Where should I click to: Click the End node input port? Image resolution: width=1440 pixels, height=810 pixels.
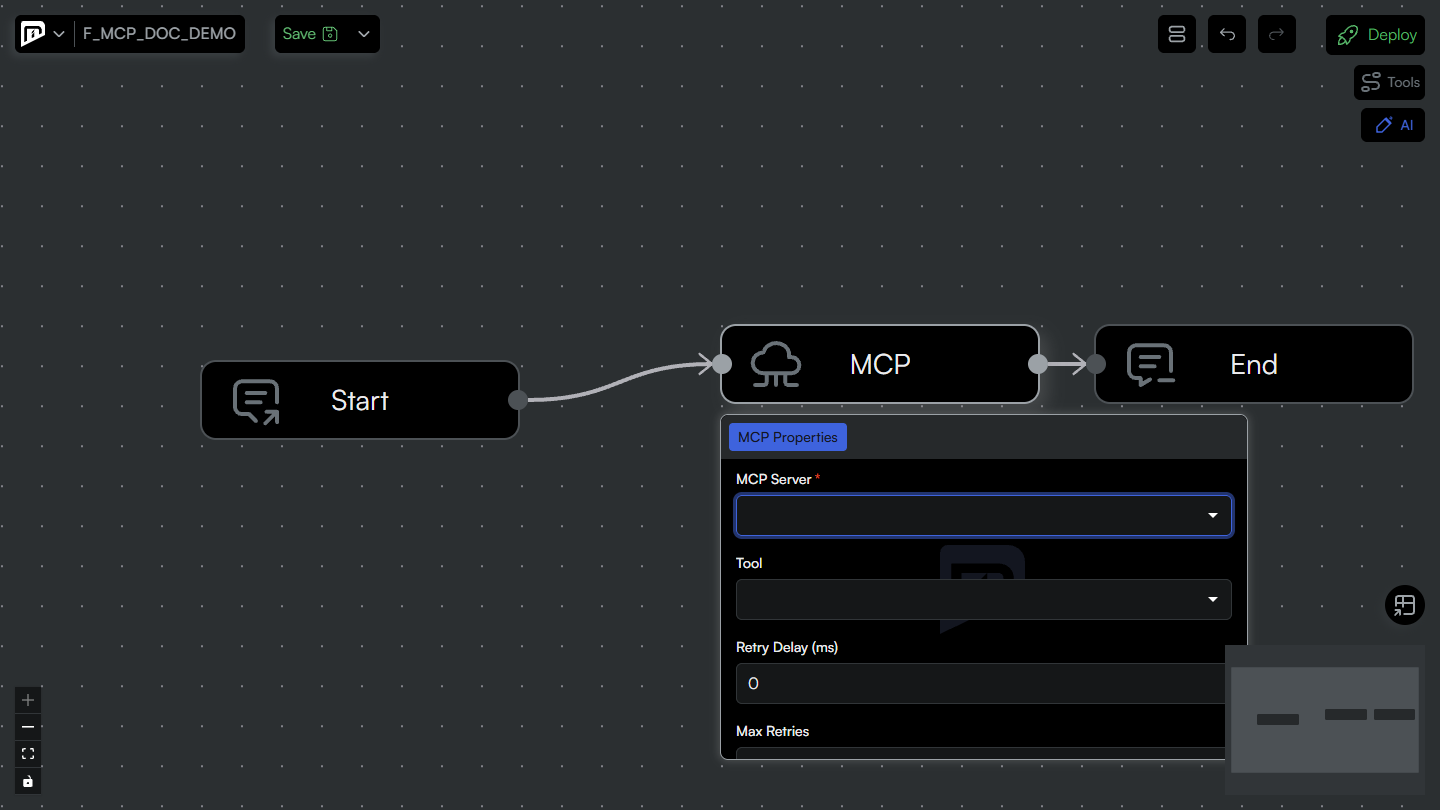click(x=1096, y=364)
